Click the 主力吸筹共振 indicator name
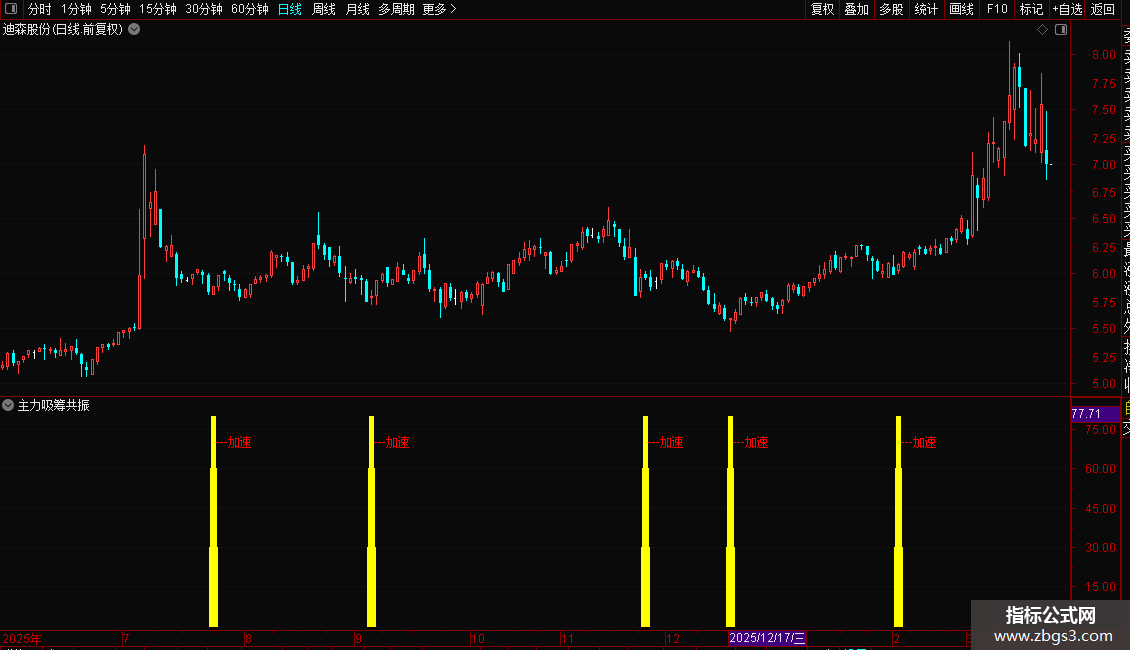 53,405
